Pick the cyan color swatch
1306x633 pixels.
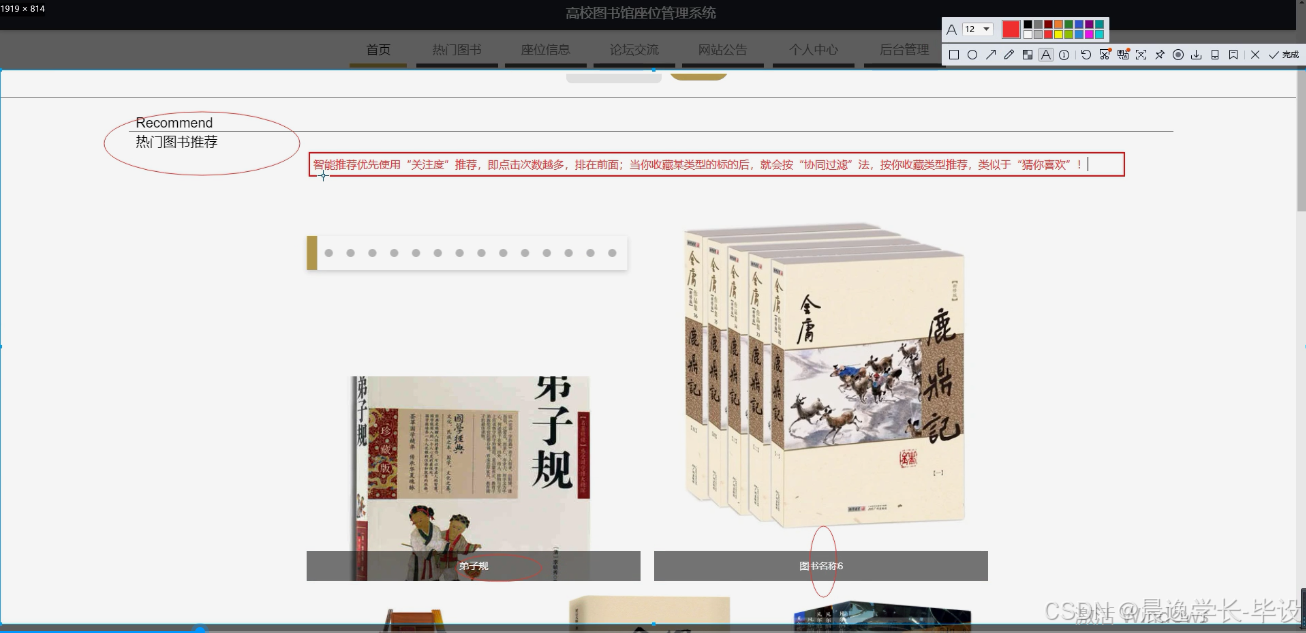click(x=1099, y=34)
